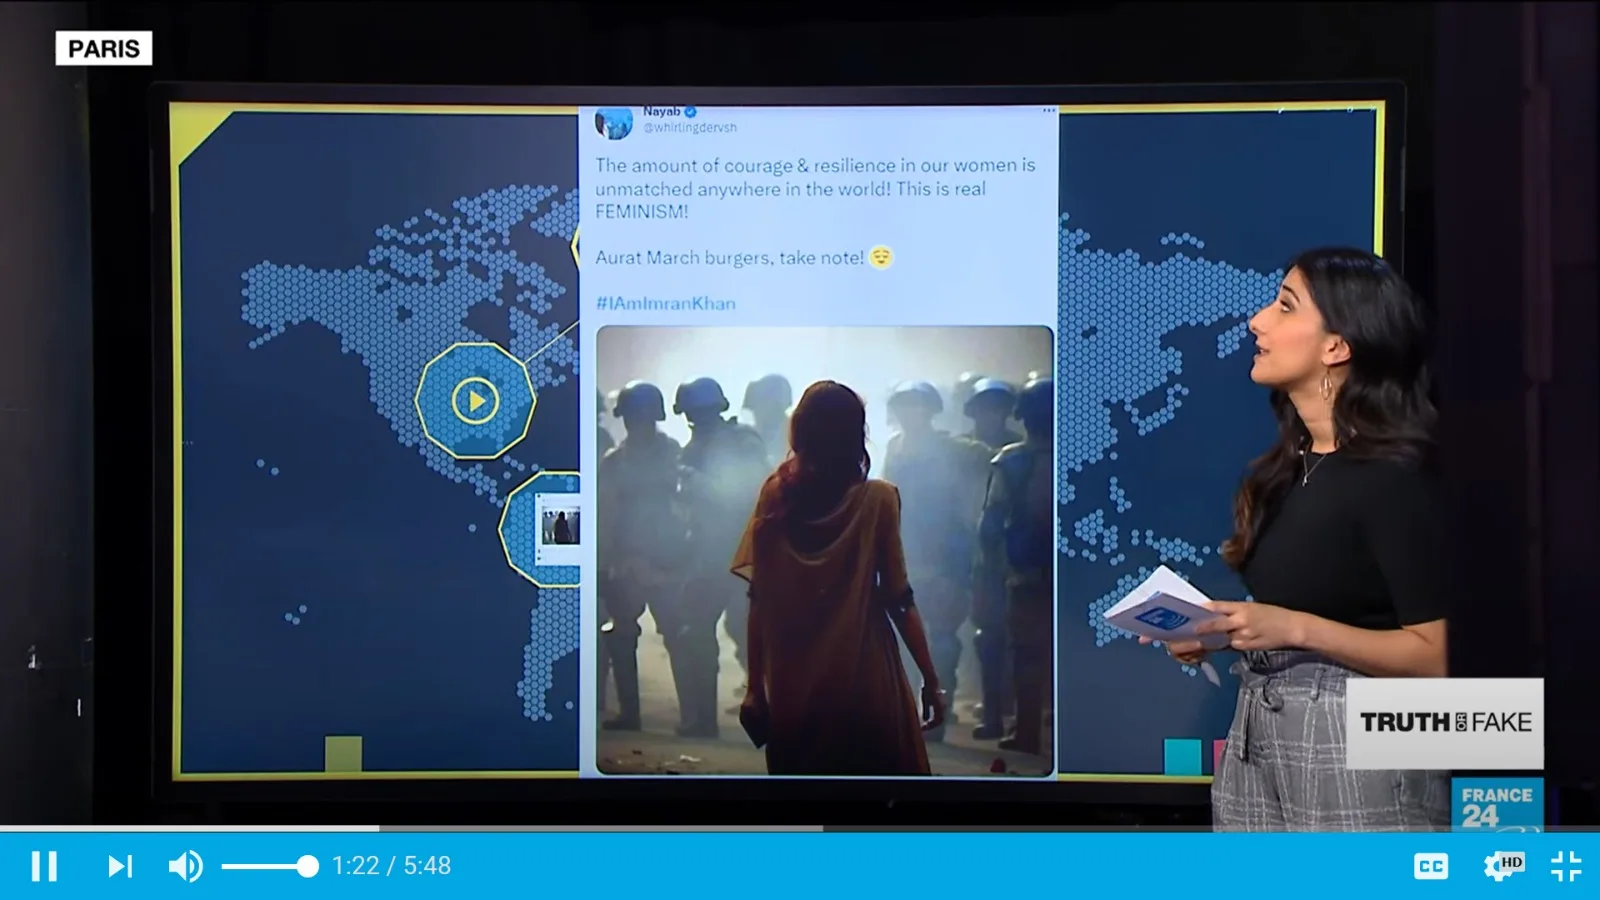Click the play marker on map
Image resolution: width=1600 pixels, height=900 pixels.
(475, 401)
